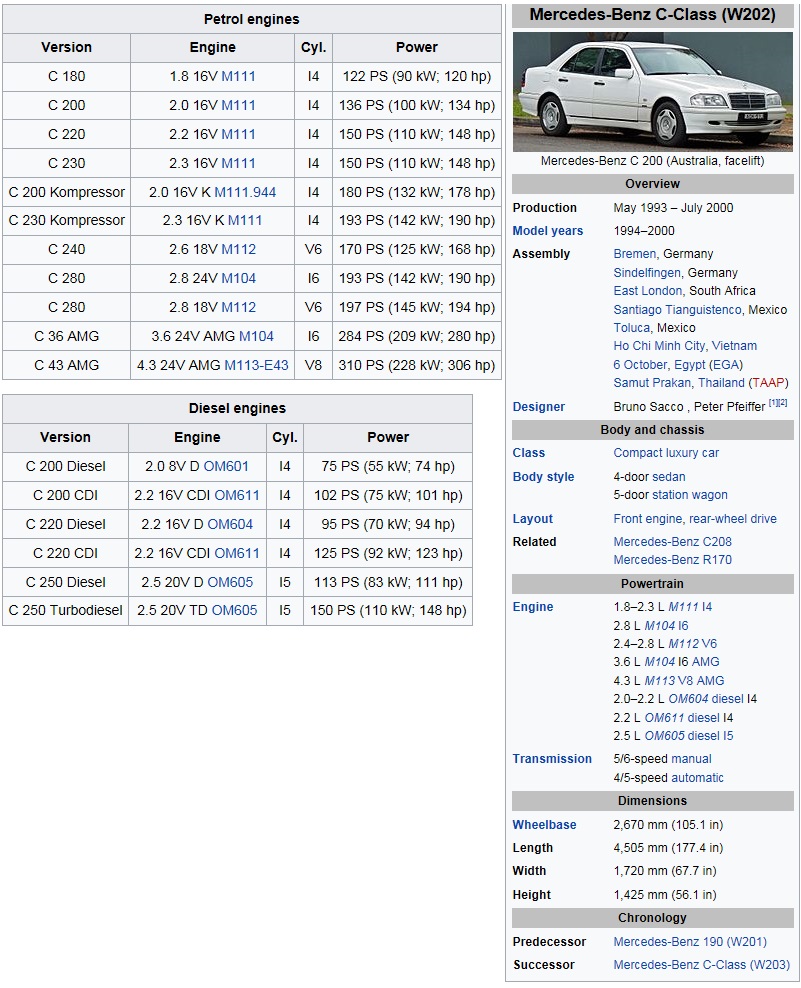Click the 'Mercedes-Benz C-Class (W202)' infobox title
The image size is (801, 988).
[x=653, y=15]
